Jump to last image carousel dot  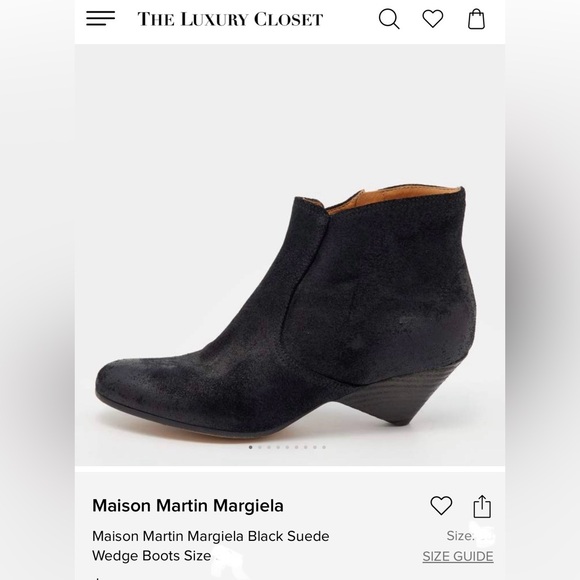point(324,447)
